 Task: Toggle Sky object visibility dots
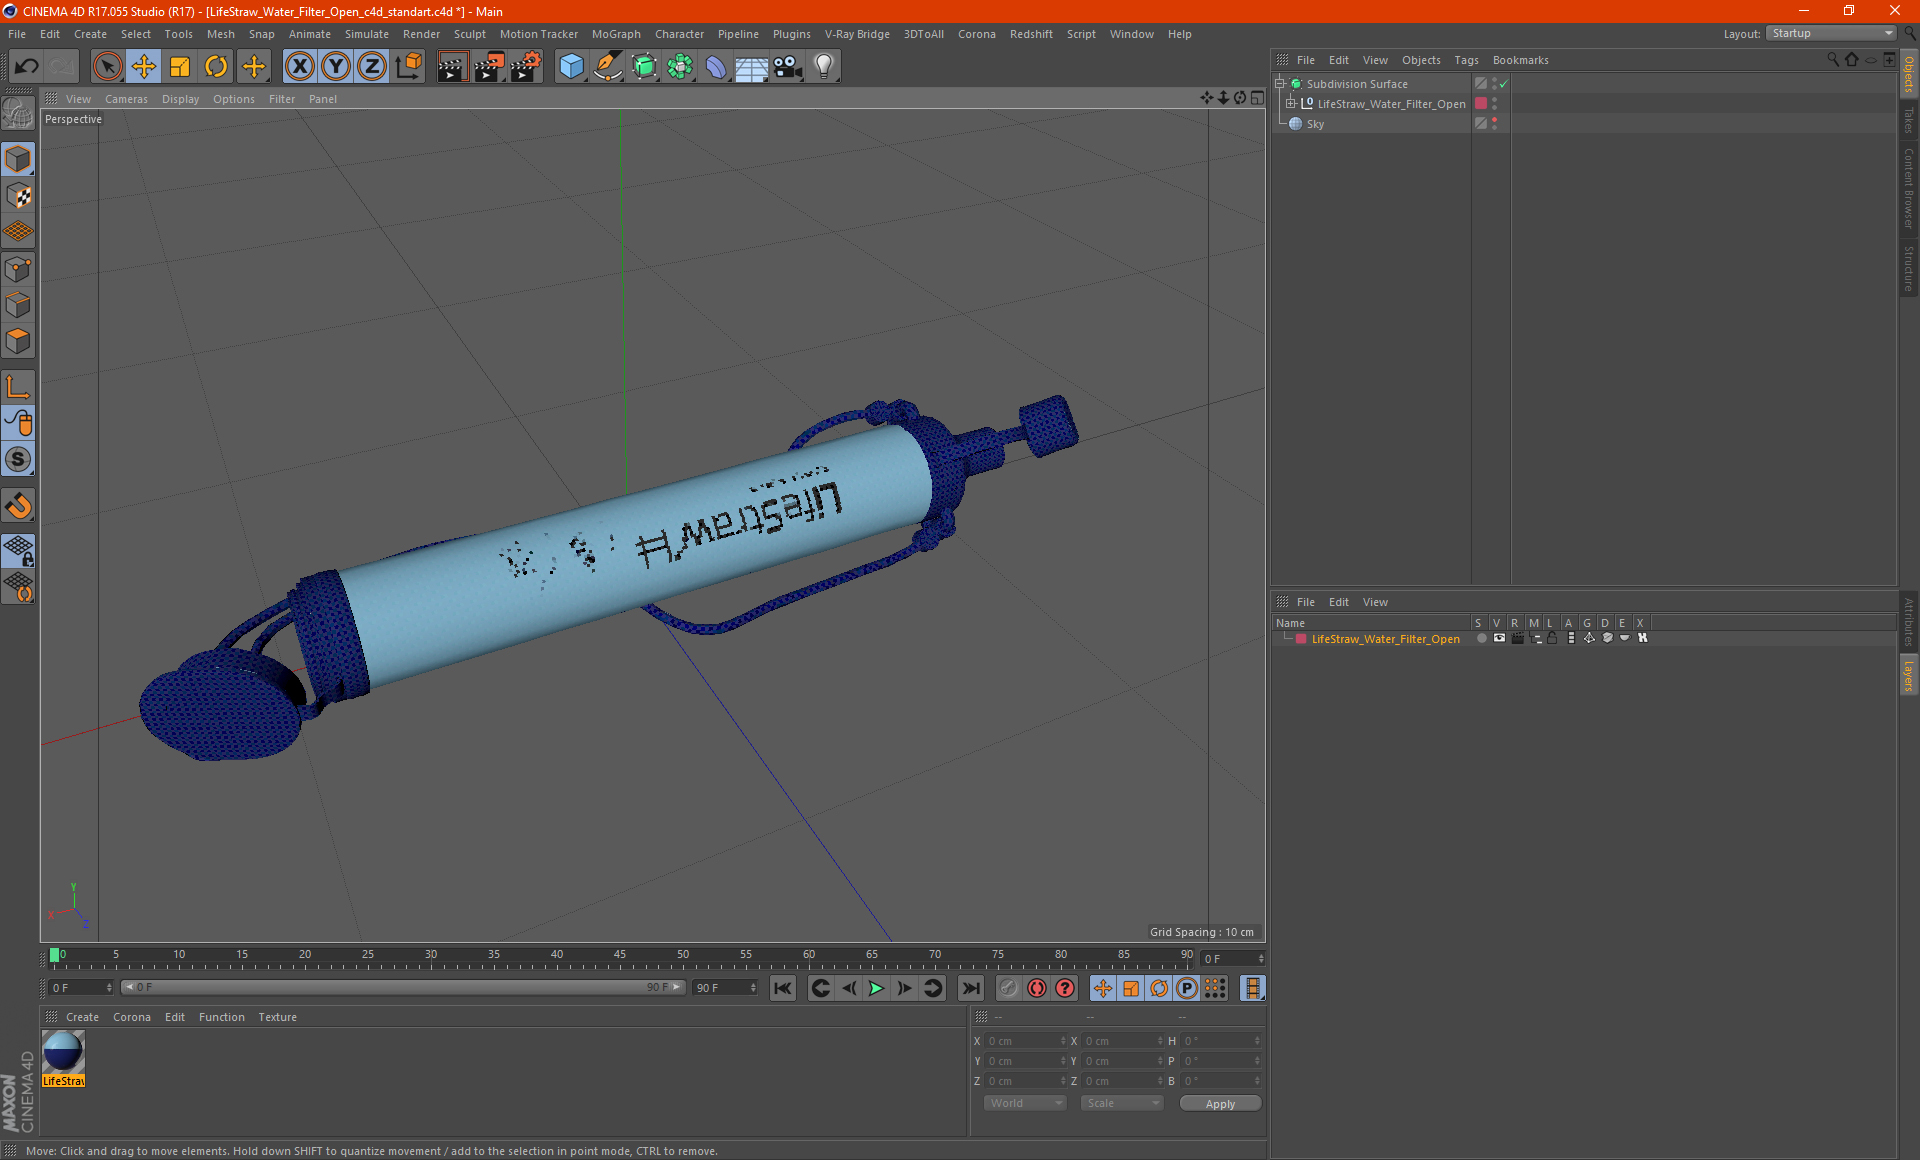[x=1494, y=124]
